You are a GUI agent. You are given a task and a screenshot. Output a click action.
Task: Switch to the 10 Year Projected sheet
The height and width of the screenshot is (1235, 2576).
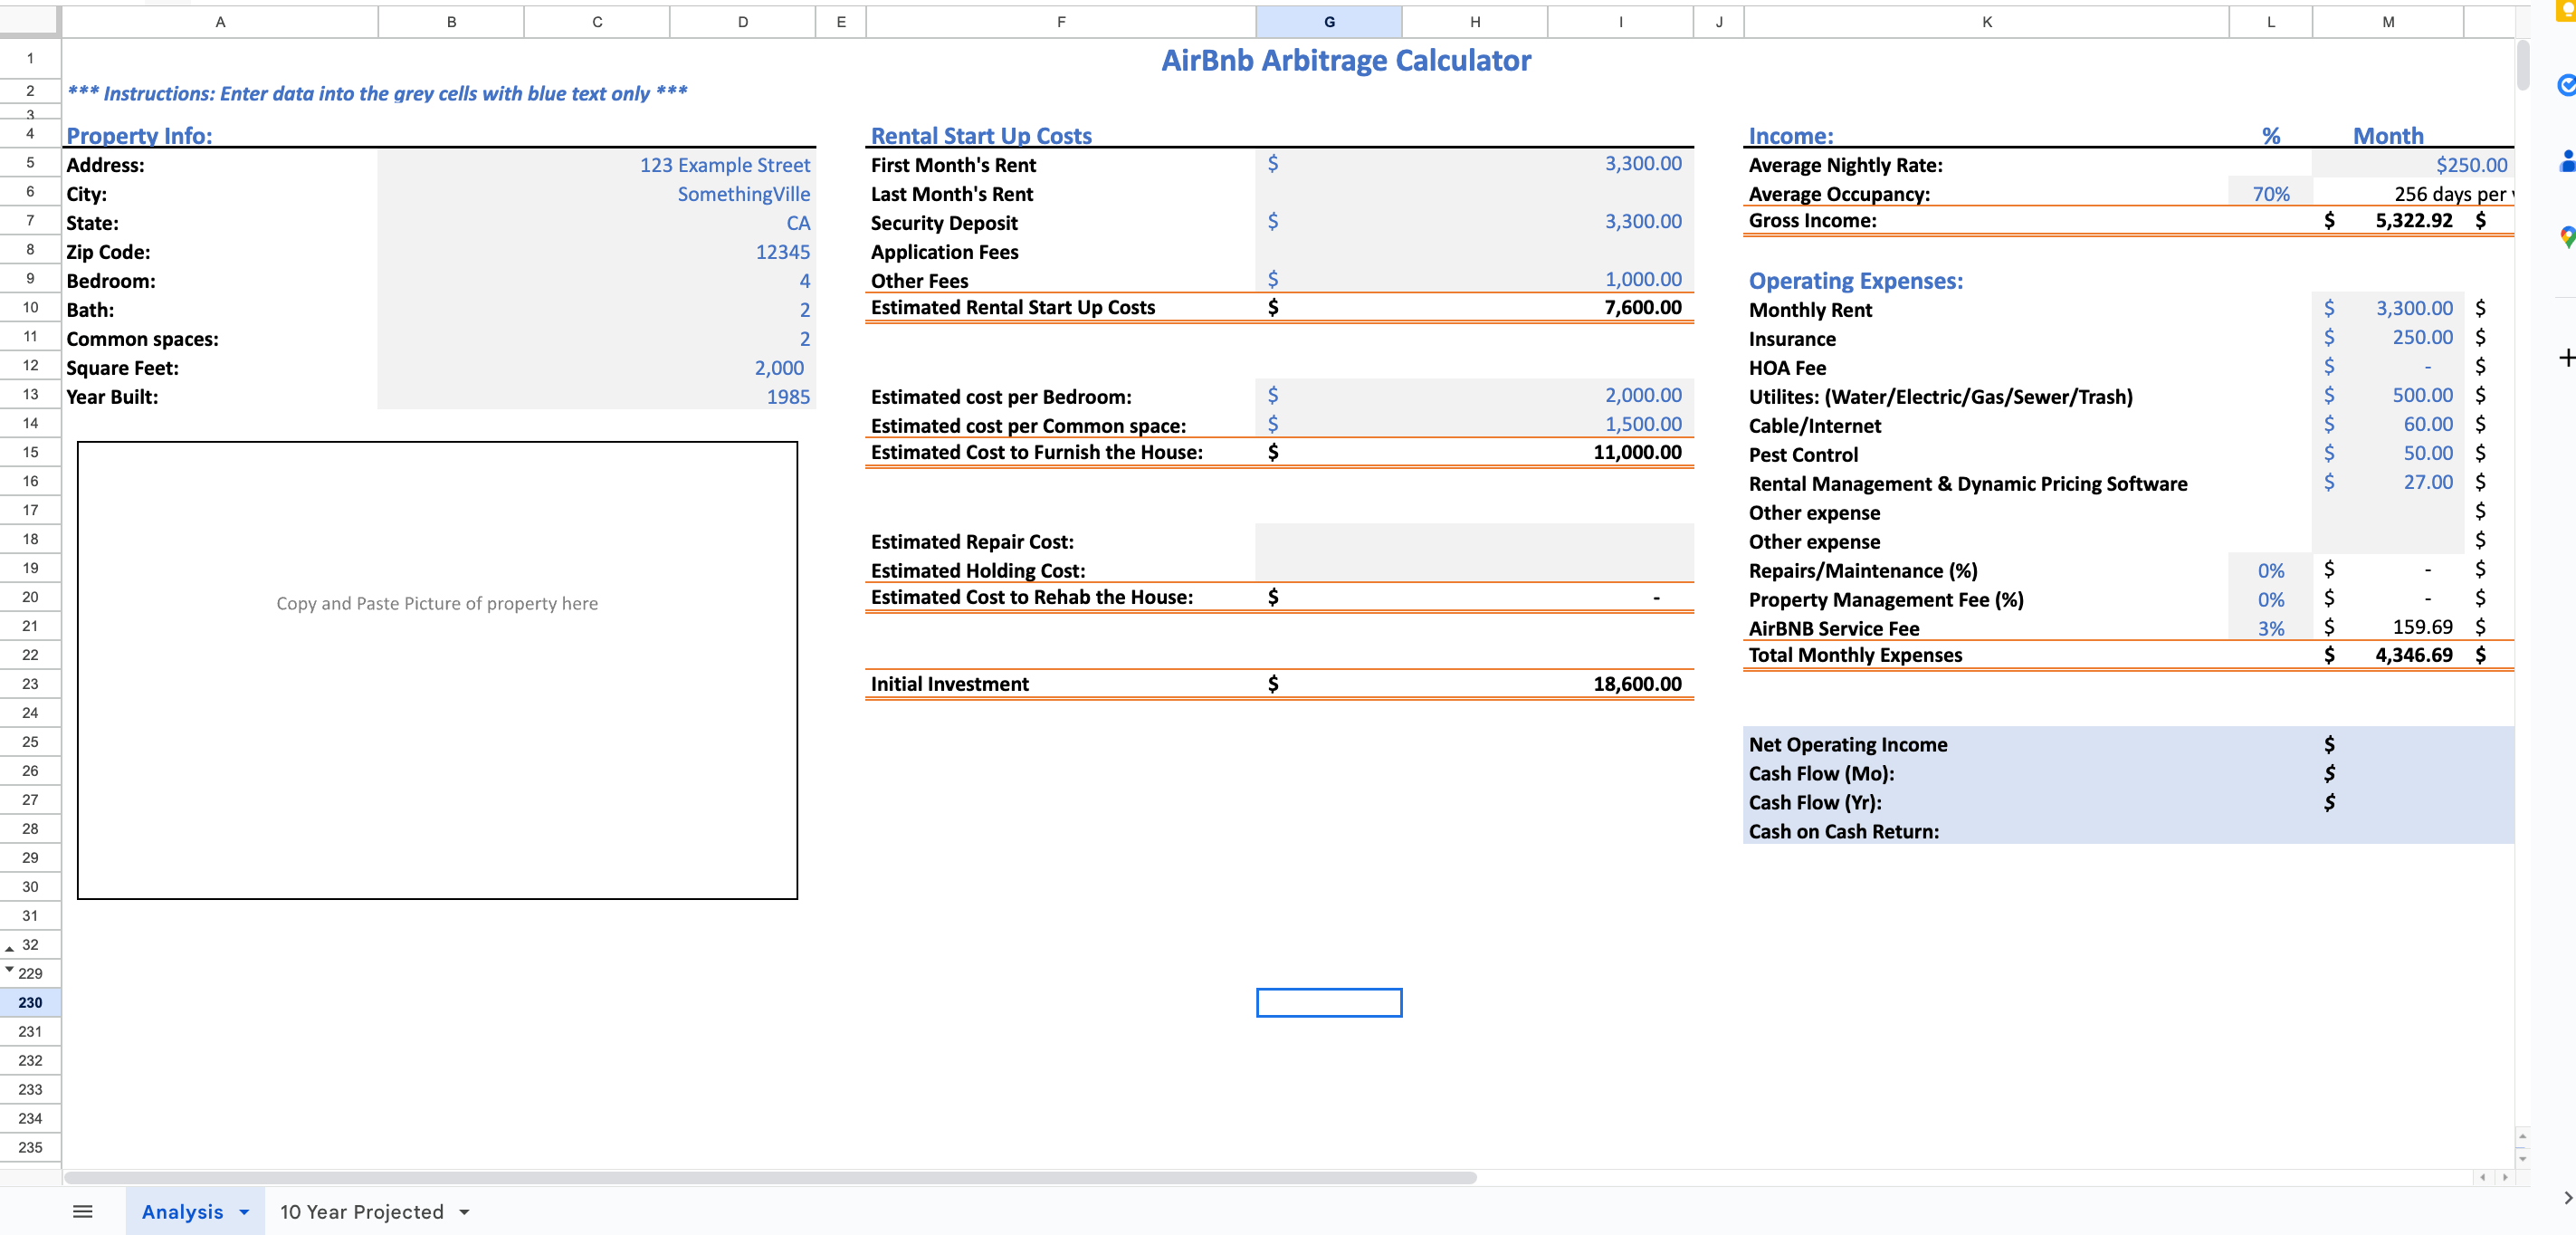pos(361,1212)
